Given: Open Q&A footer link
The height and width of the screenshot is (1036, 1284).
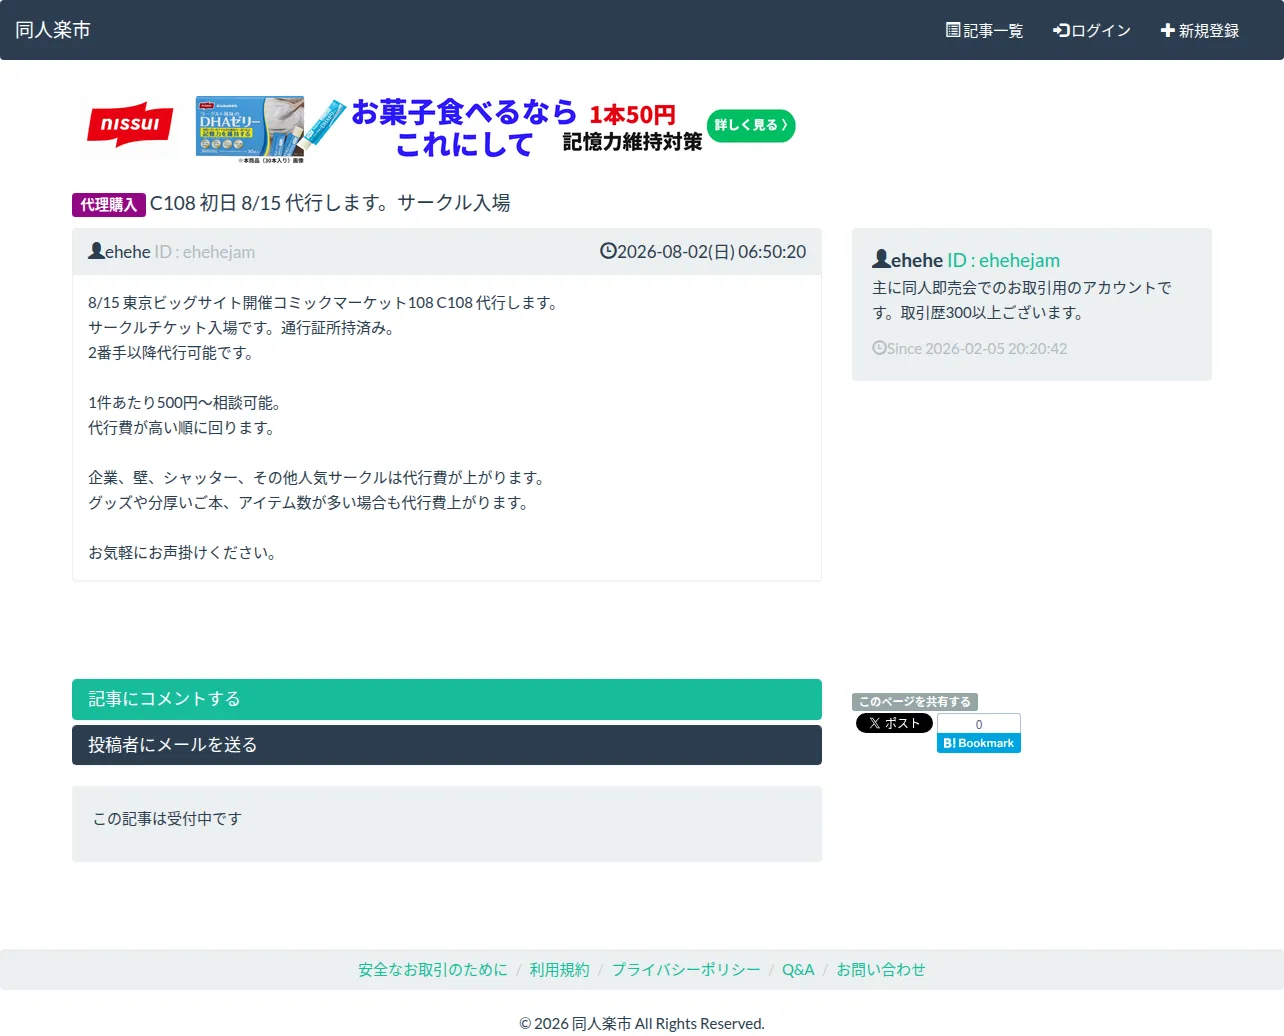Looking at the screenshot, I should 798,970.
